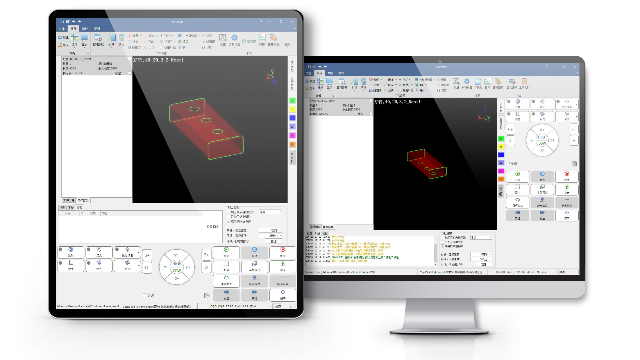Expand the second numeric dropdown in the tablet's options panel

click(270, 236)
